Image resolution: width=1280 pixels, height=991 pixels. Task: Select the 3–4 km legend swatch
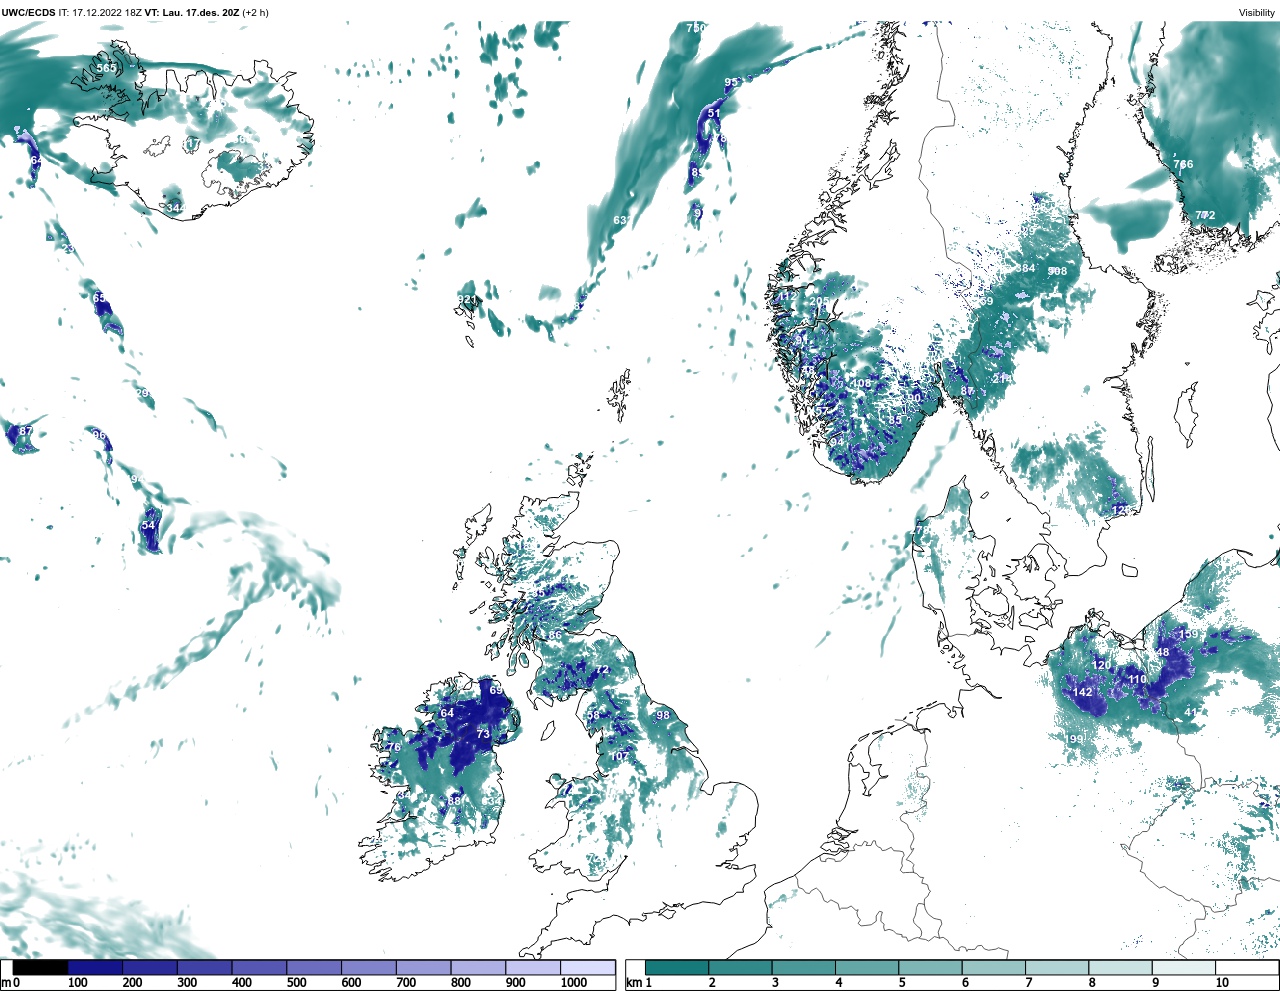click(803, 967)
